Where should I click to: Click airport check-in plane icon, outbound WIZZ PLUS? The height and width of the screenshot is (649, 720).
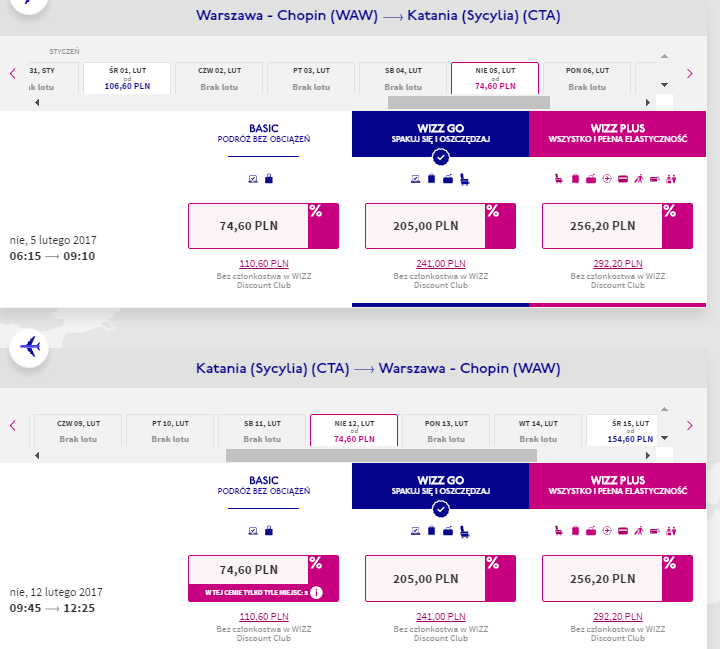pos(607,179)
